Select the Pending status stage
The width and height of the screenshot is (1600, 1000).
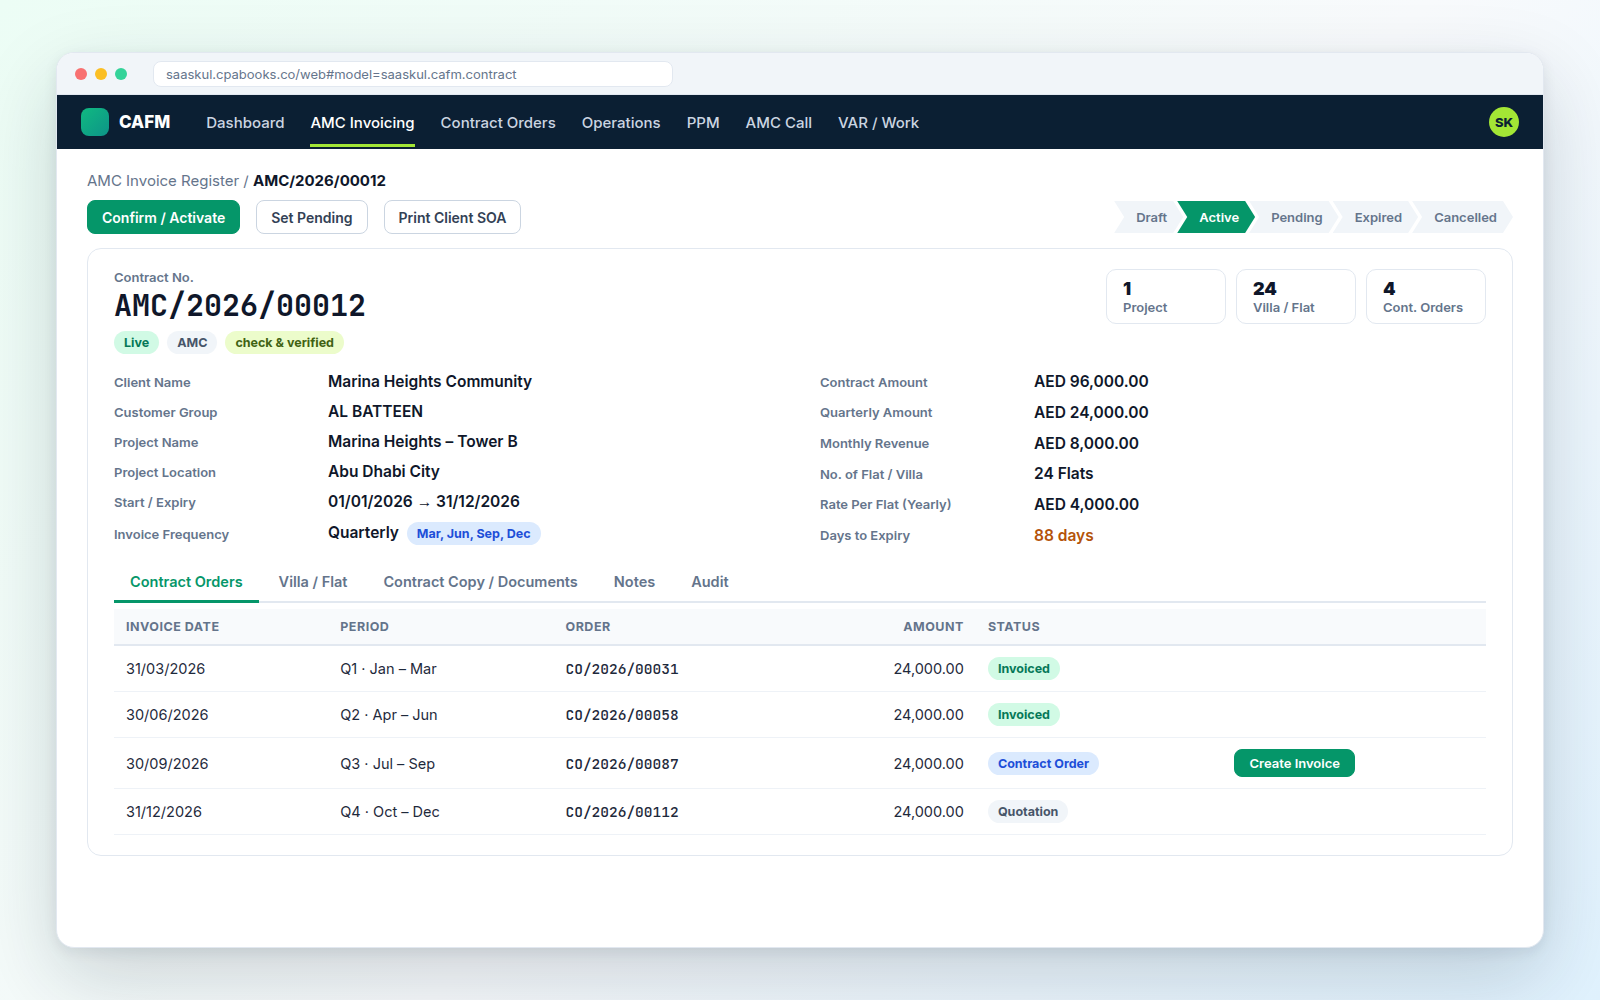(1296, 217)
